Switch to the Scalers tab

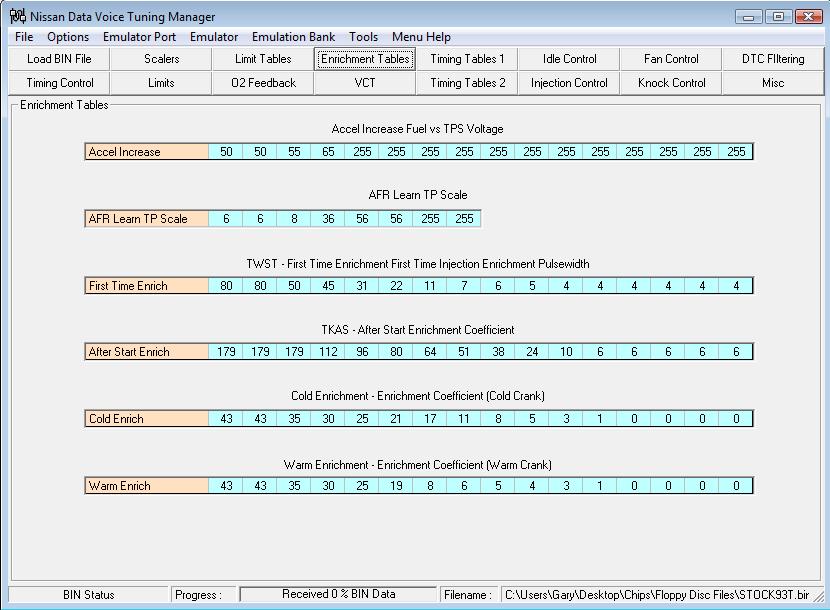(x=161, y=59)
